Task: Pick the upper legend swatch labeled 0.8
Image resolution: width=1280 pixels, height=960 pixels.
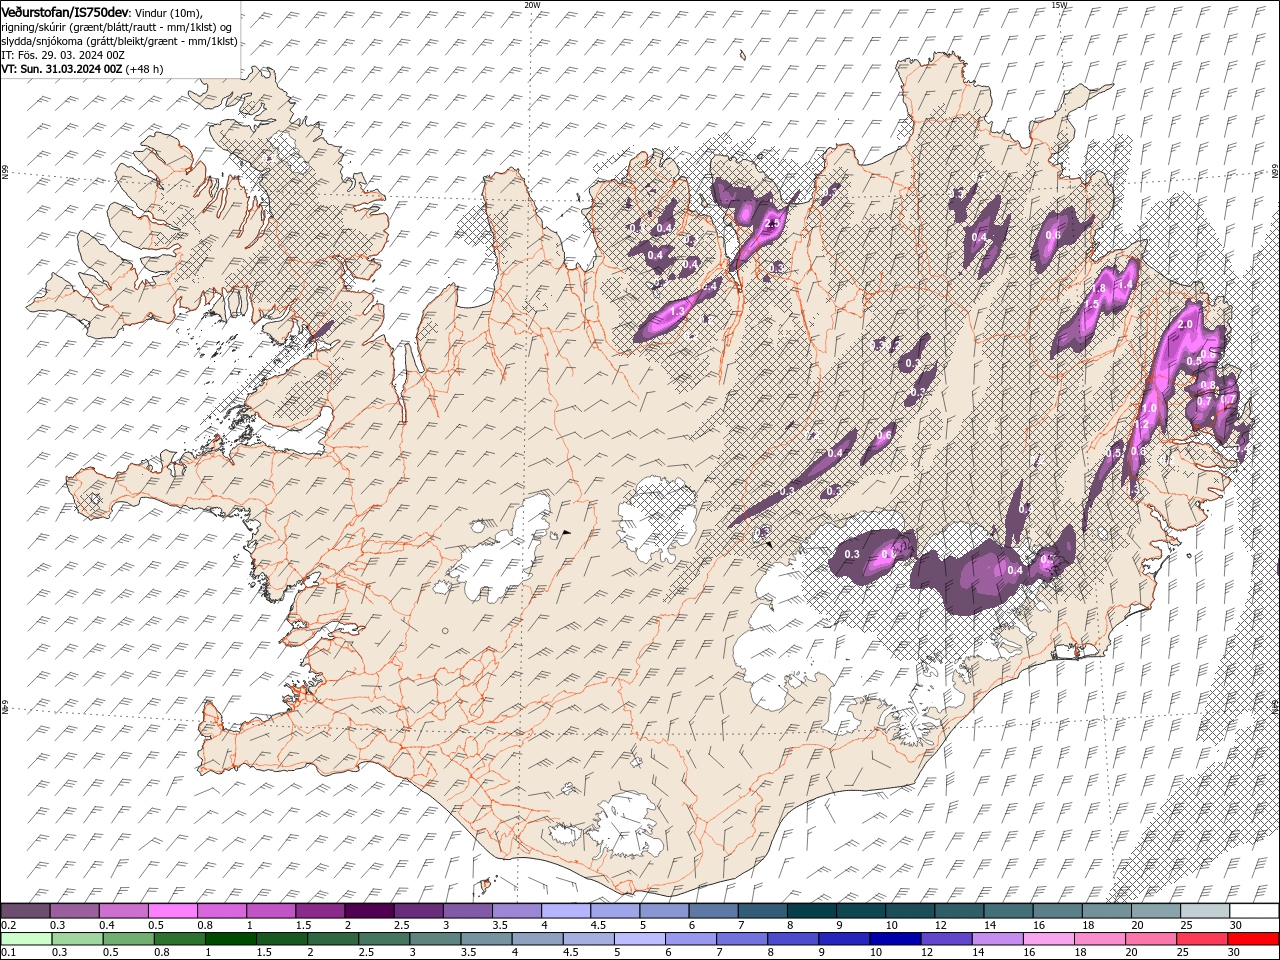Action: [x=221, y=911]
